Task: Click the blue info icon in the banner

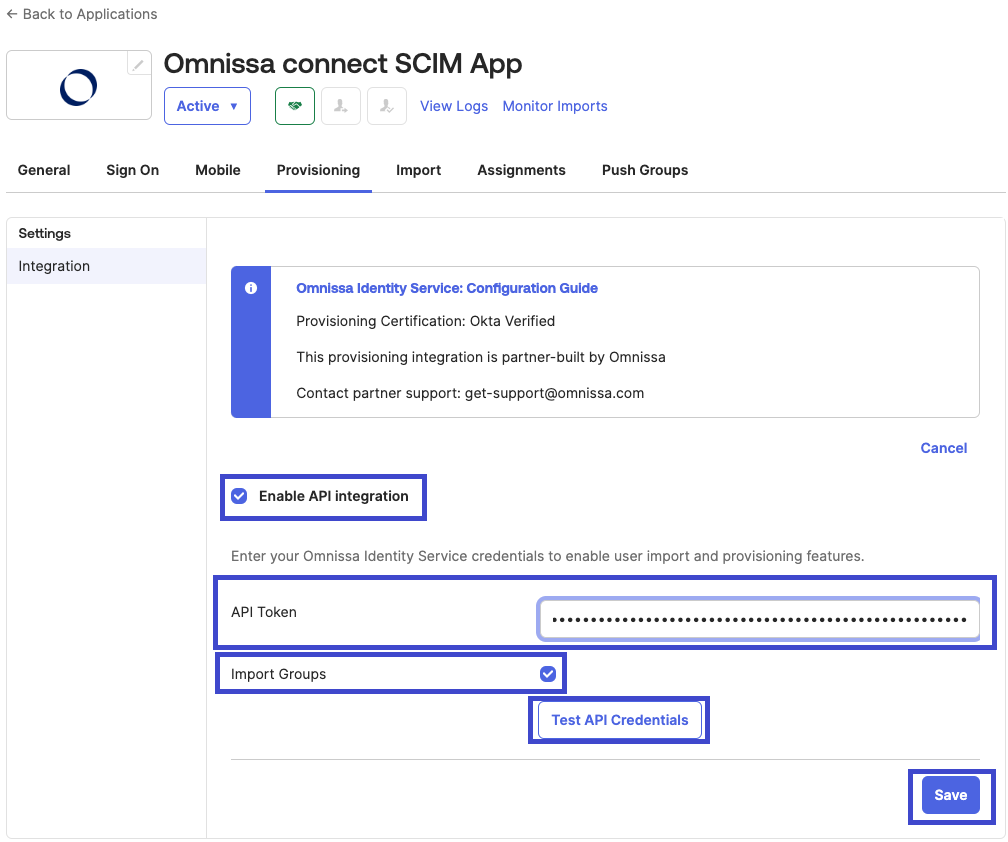Action: click(x=251, y=288)
